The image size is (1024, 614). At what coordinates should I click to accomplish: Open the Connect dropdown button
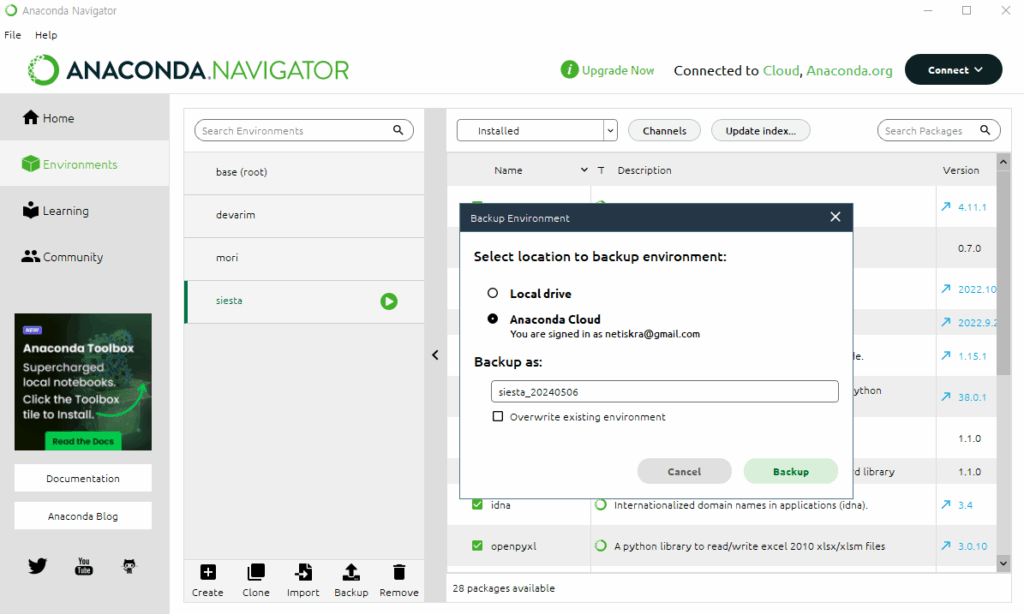coord(953,70)
